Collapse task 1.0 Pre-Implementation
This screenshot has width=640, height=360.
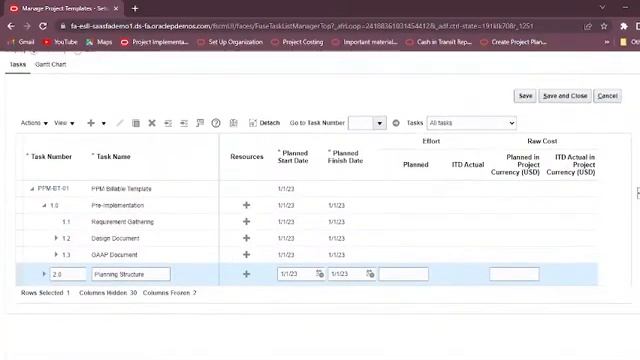pyautogui.click(x=44, y=205)
